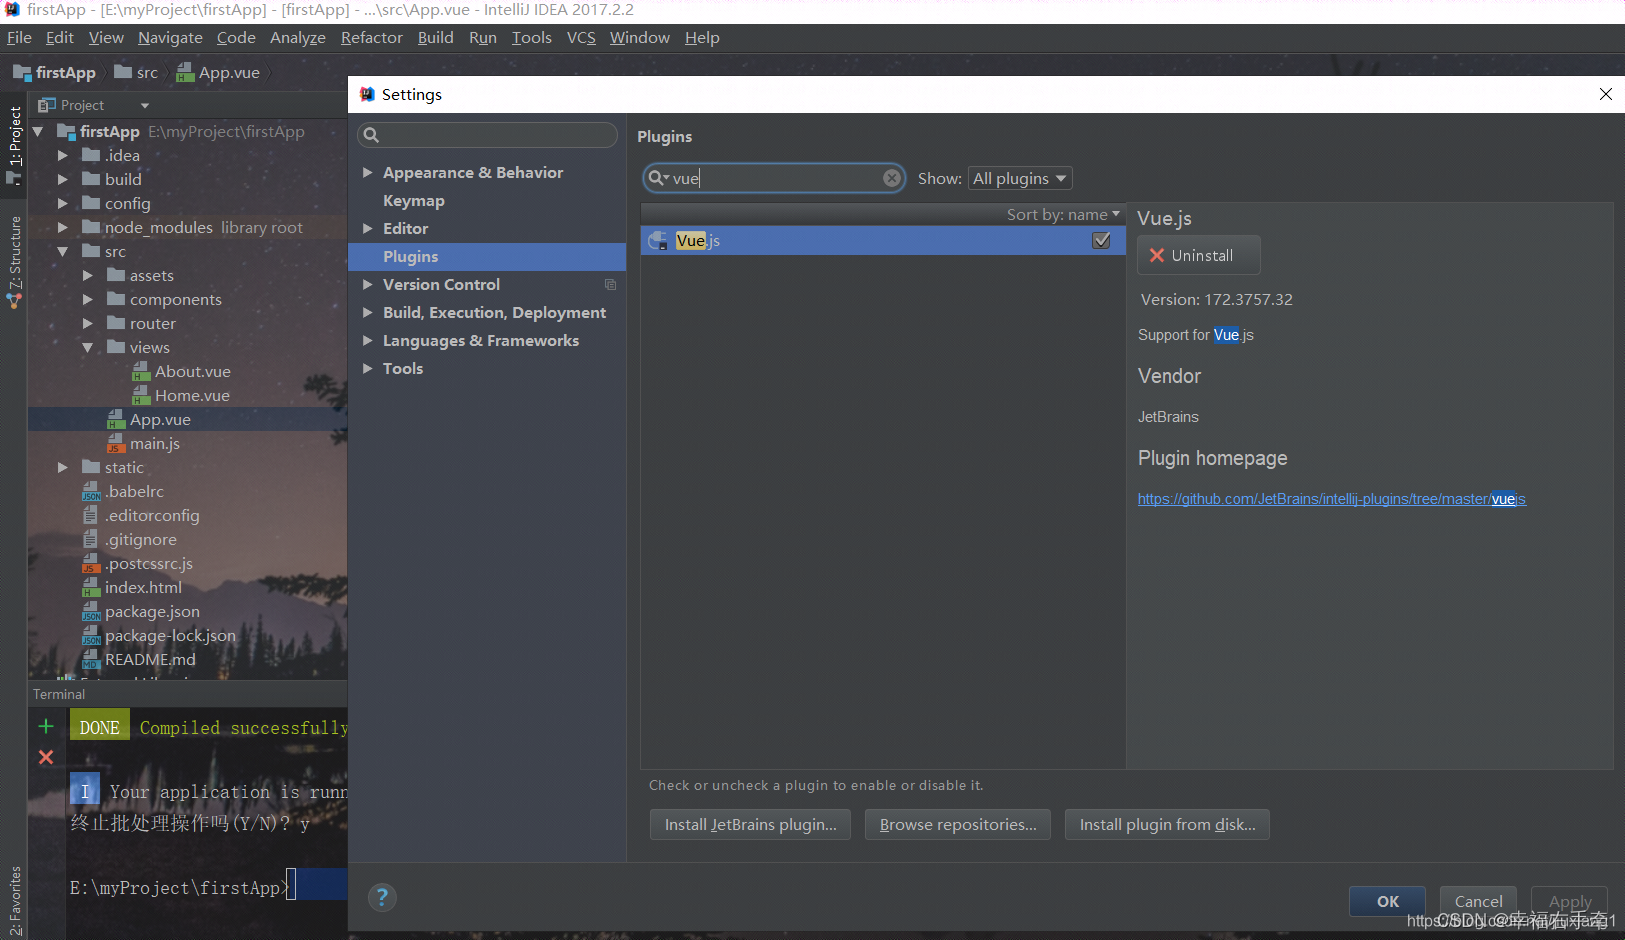
Task: Open the Show All plugins dropdown
Action: click(1019, 178)
